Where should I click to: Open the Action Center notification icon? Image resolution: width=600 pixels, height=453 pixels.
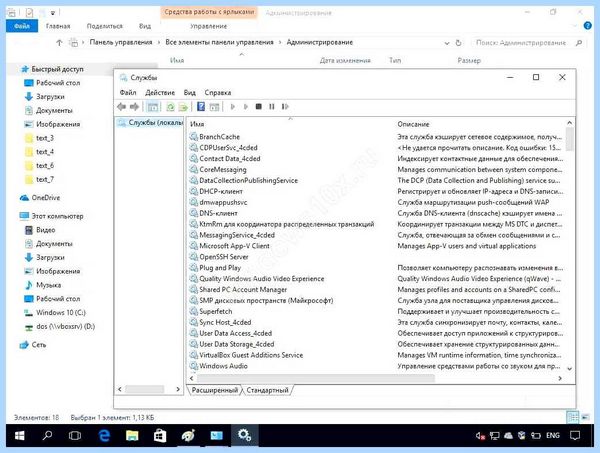tap(575, 435)
